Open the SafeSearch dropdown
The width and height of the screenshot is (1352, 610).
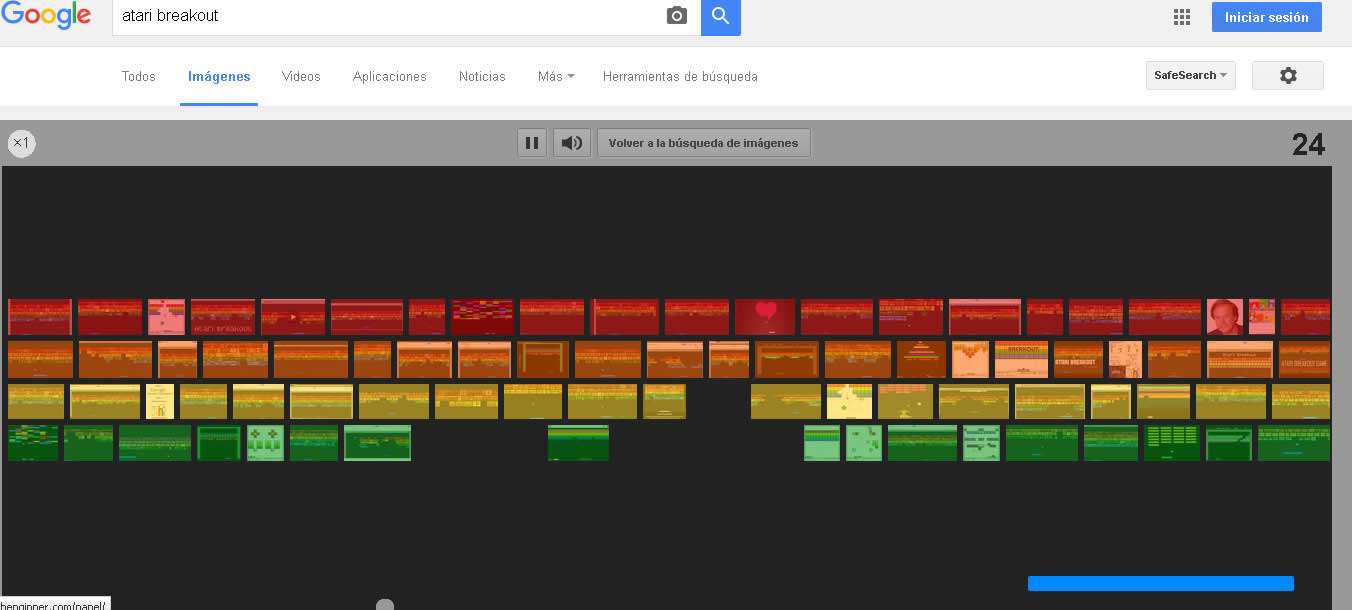(x=1191, y=75)
